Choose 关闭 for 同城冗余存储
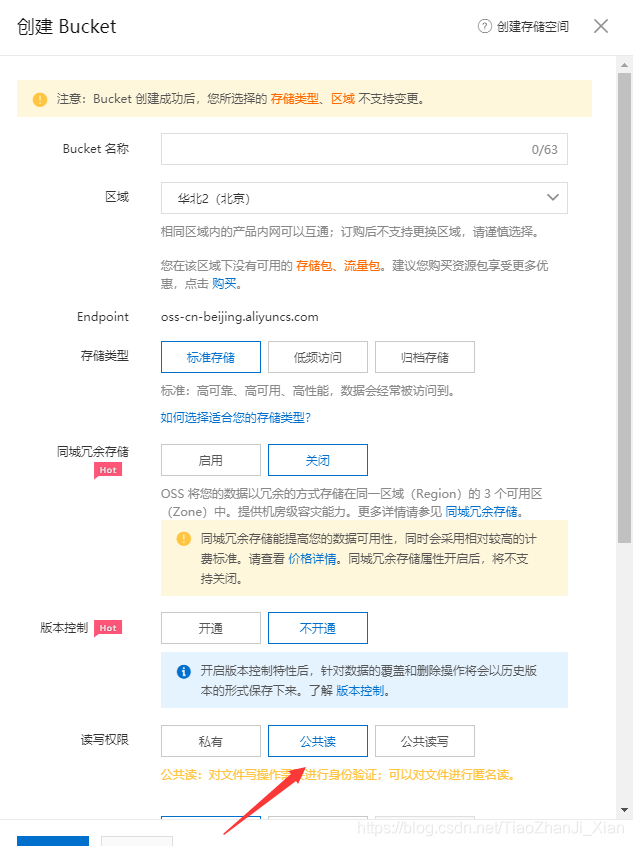Screen dimensions: 633x846 point(318,460)
